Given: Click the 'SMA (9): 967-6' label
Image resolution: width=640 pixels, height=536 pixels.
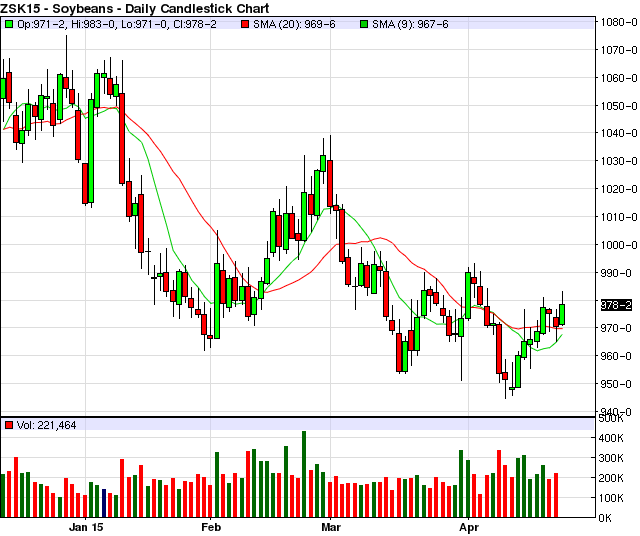Looking at the screenshot, I should [410, 24].
